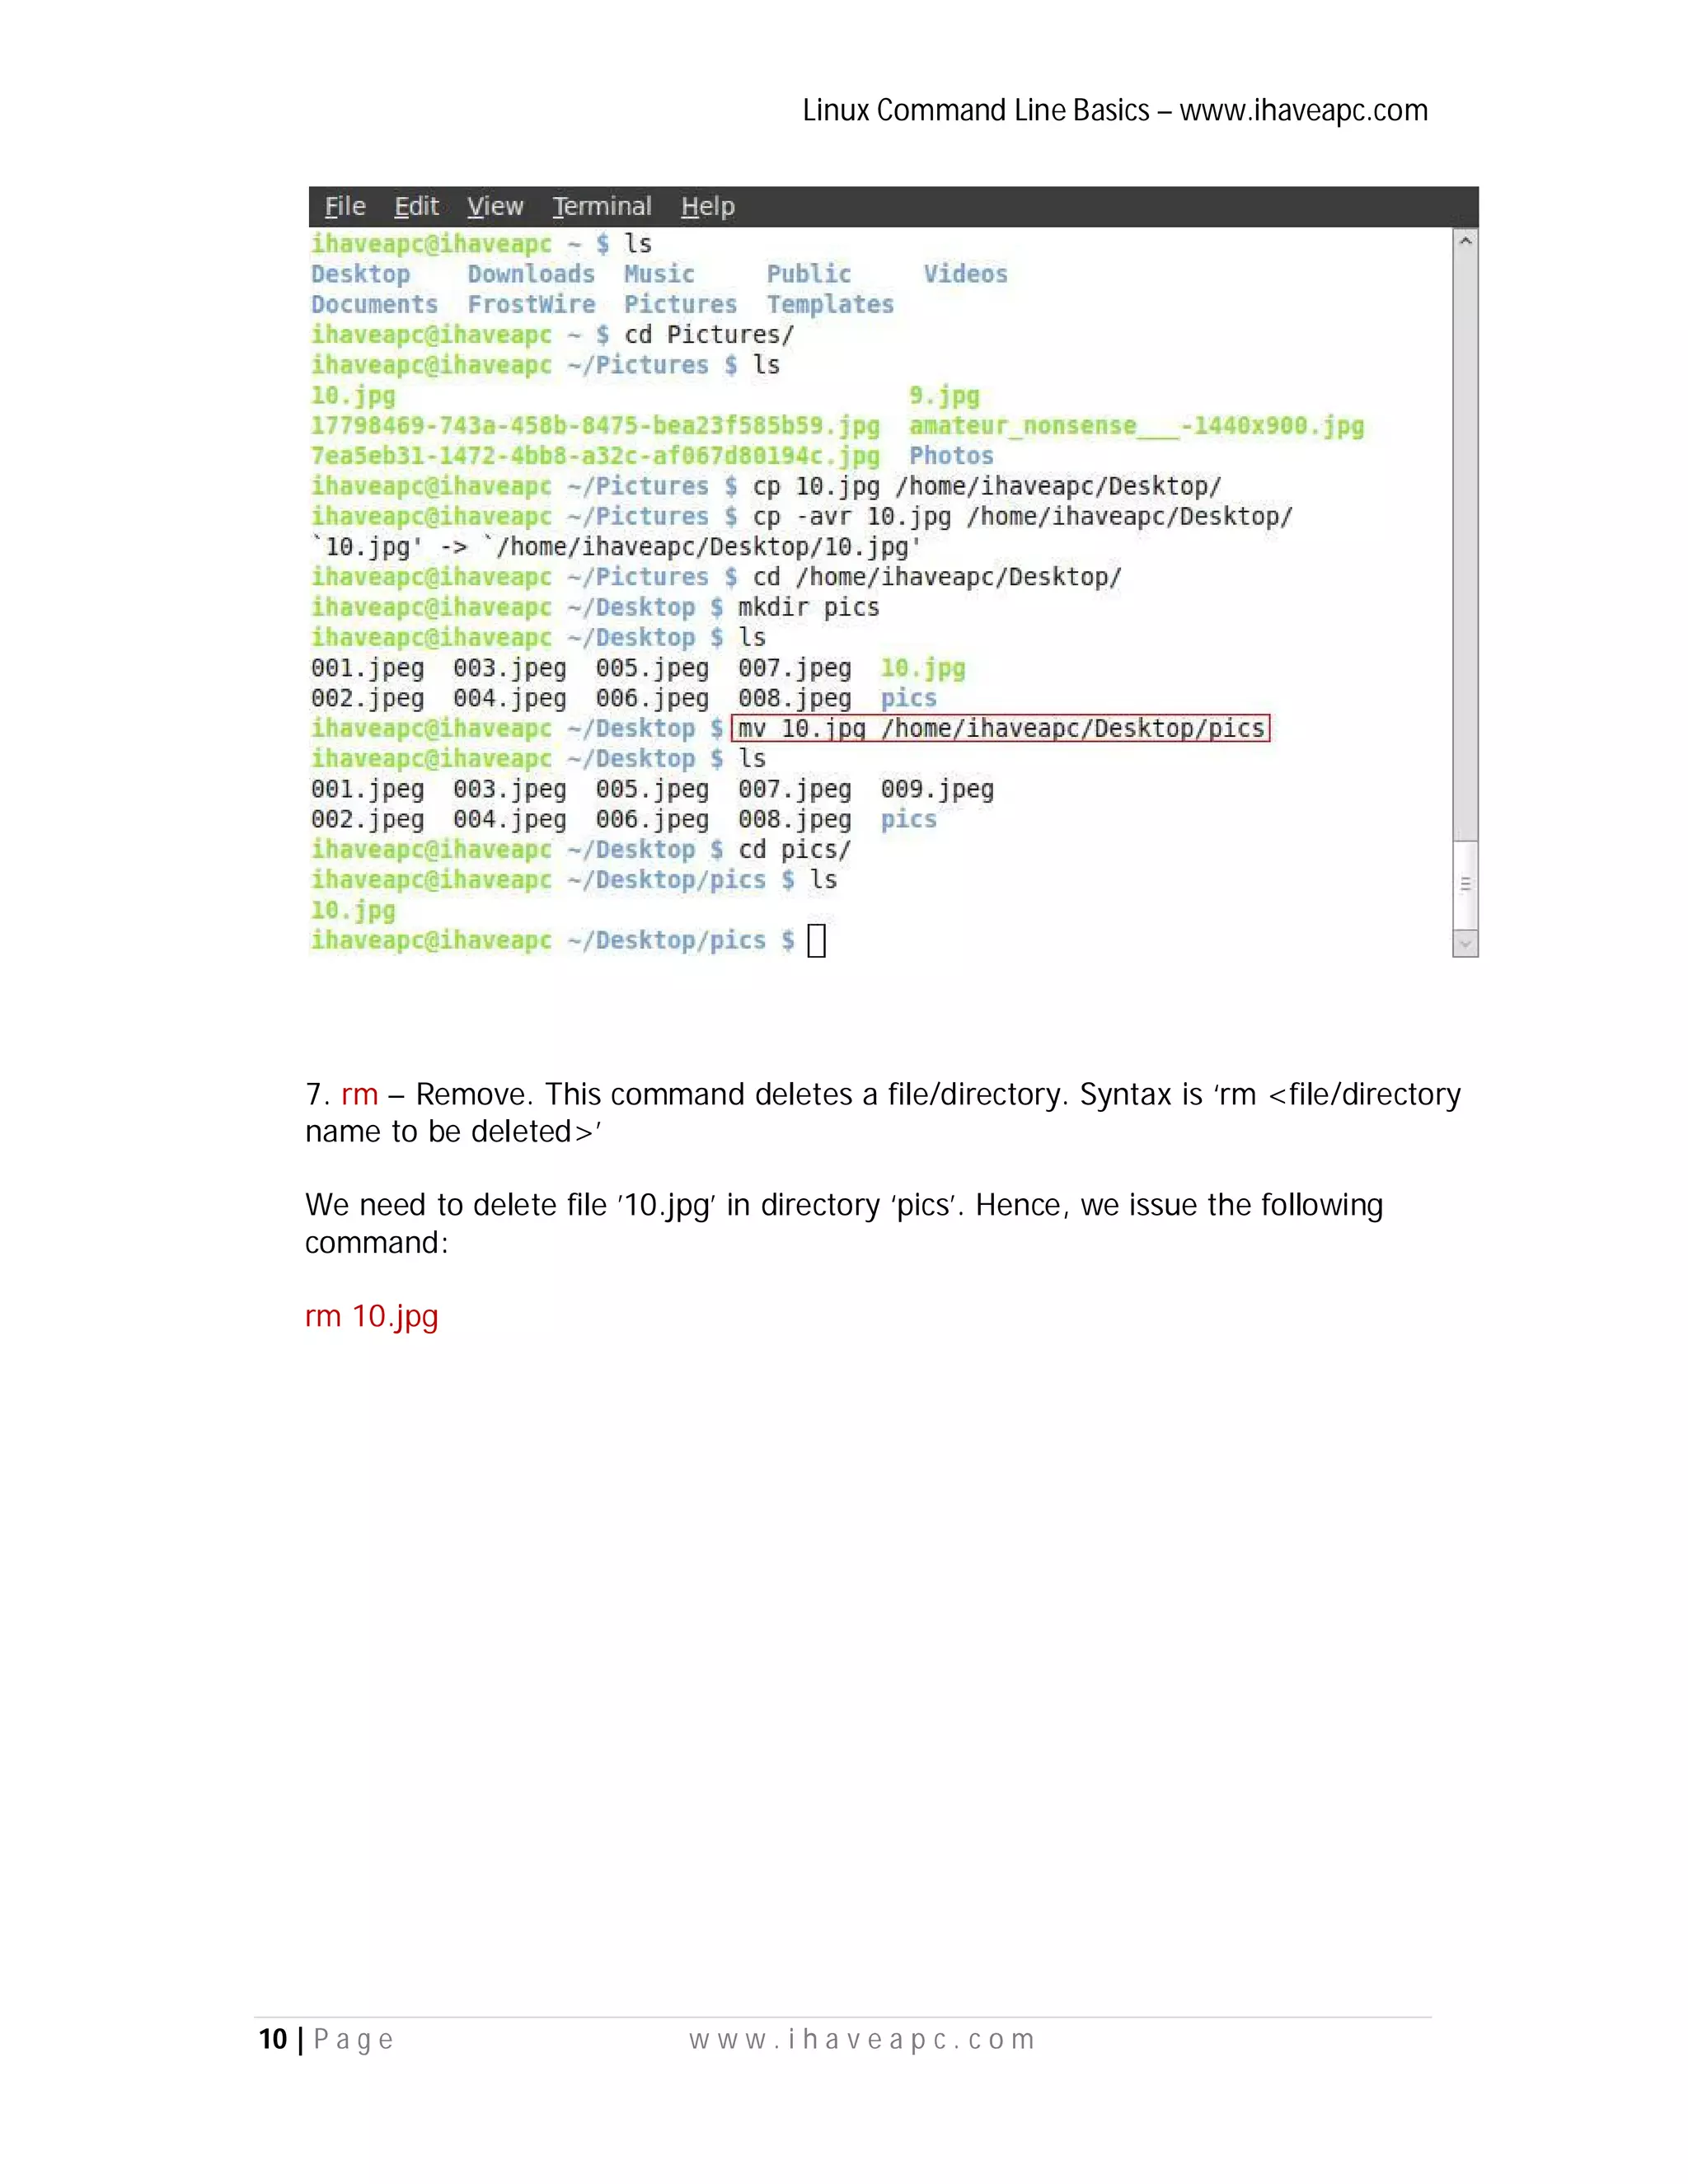Screen dimensions: 1688x2184
Task: Open the Edit menu in terminal
Action: tap(416, 206)
